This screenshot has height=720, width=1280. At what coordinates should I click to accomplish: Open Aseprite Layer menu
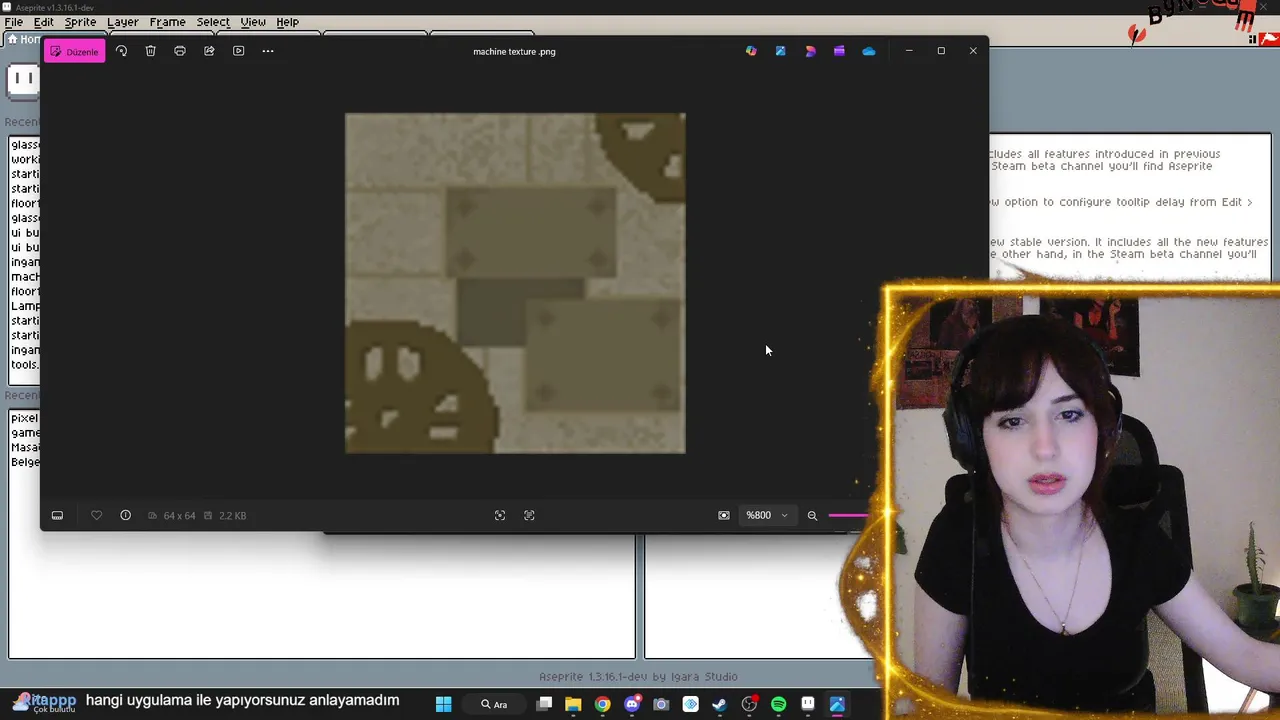(x=123, y=22)
